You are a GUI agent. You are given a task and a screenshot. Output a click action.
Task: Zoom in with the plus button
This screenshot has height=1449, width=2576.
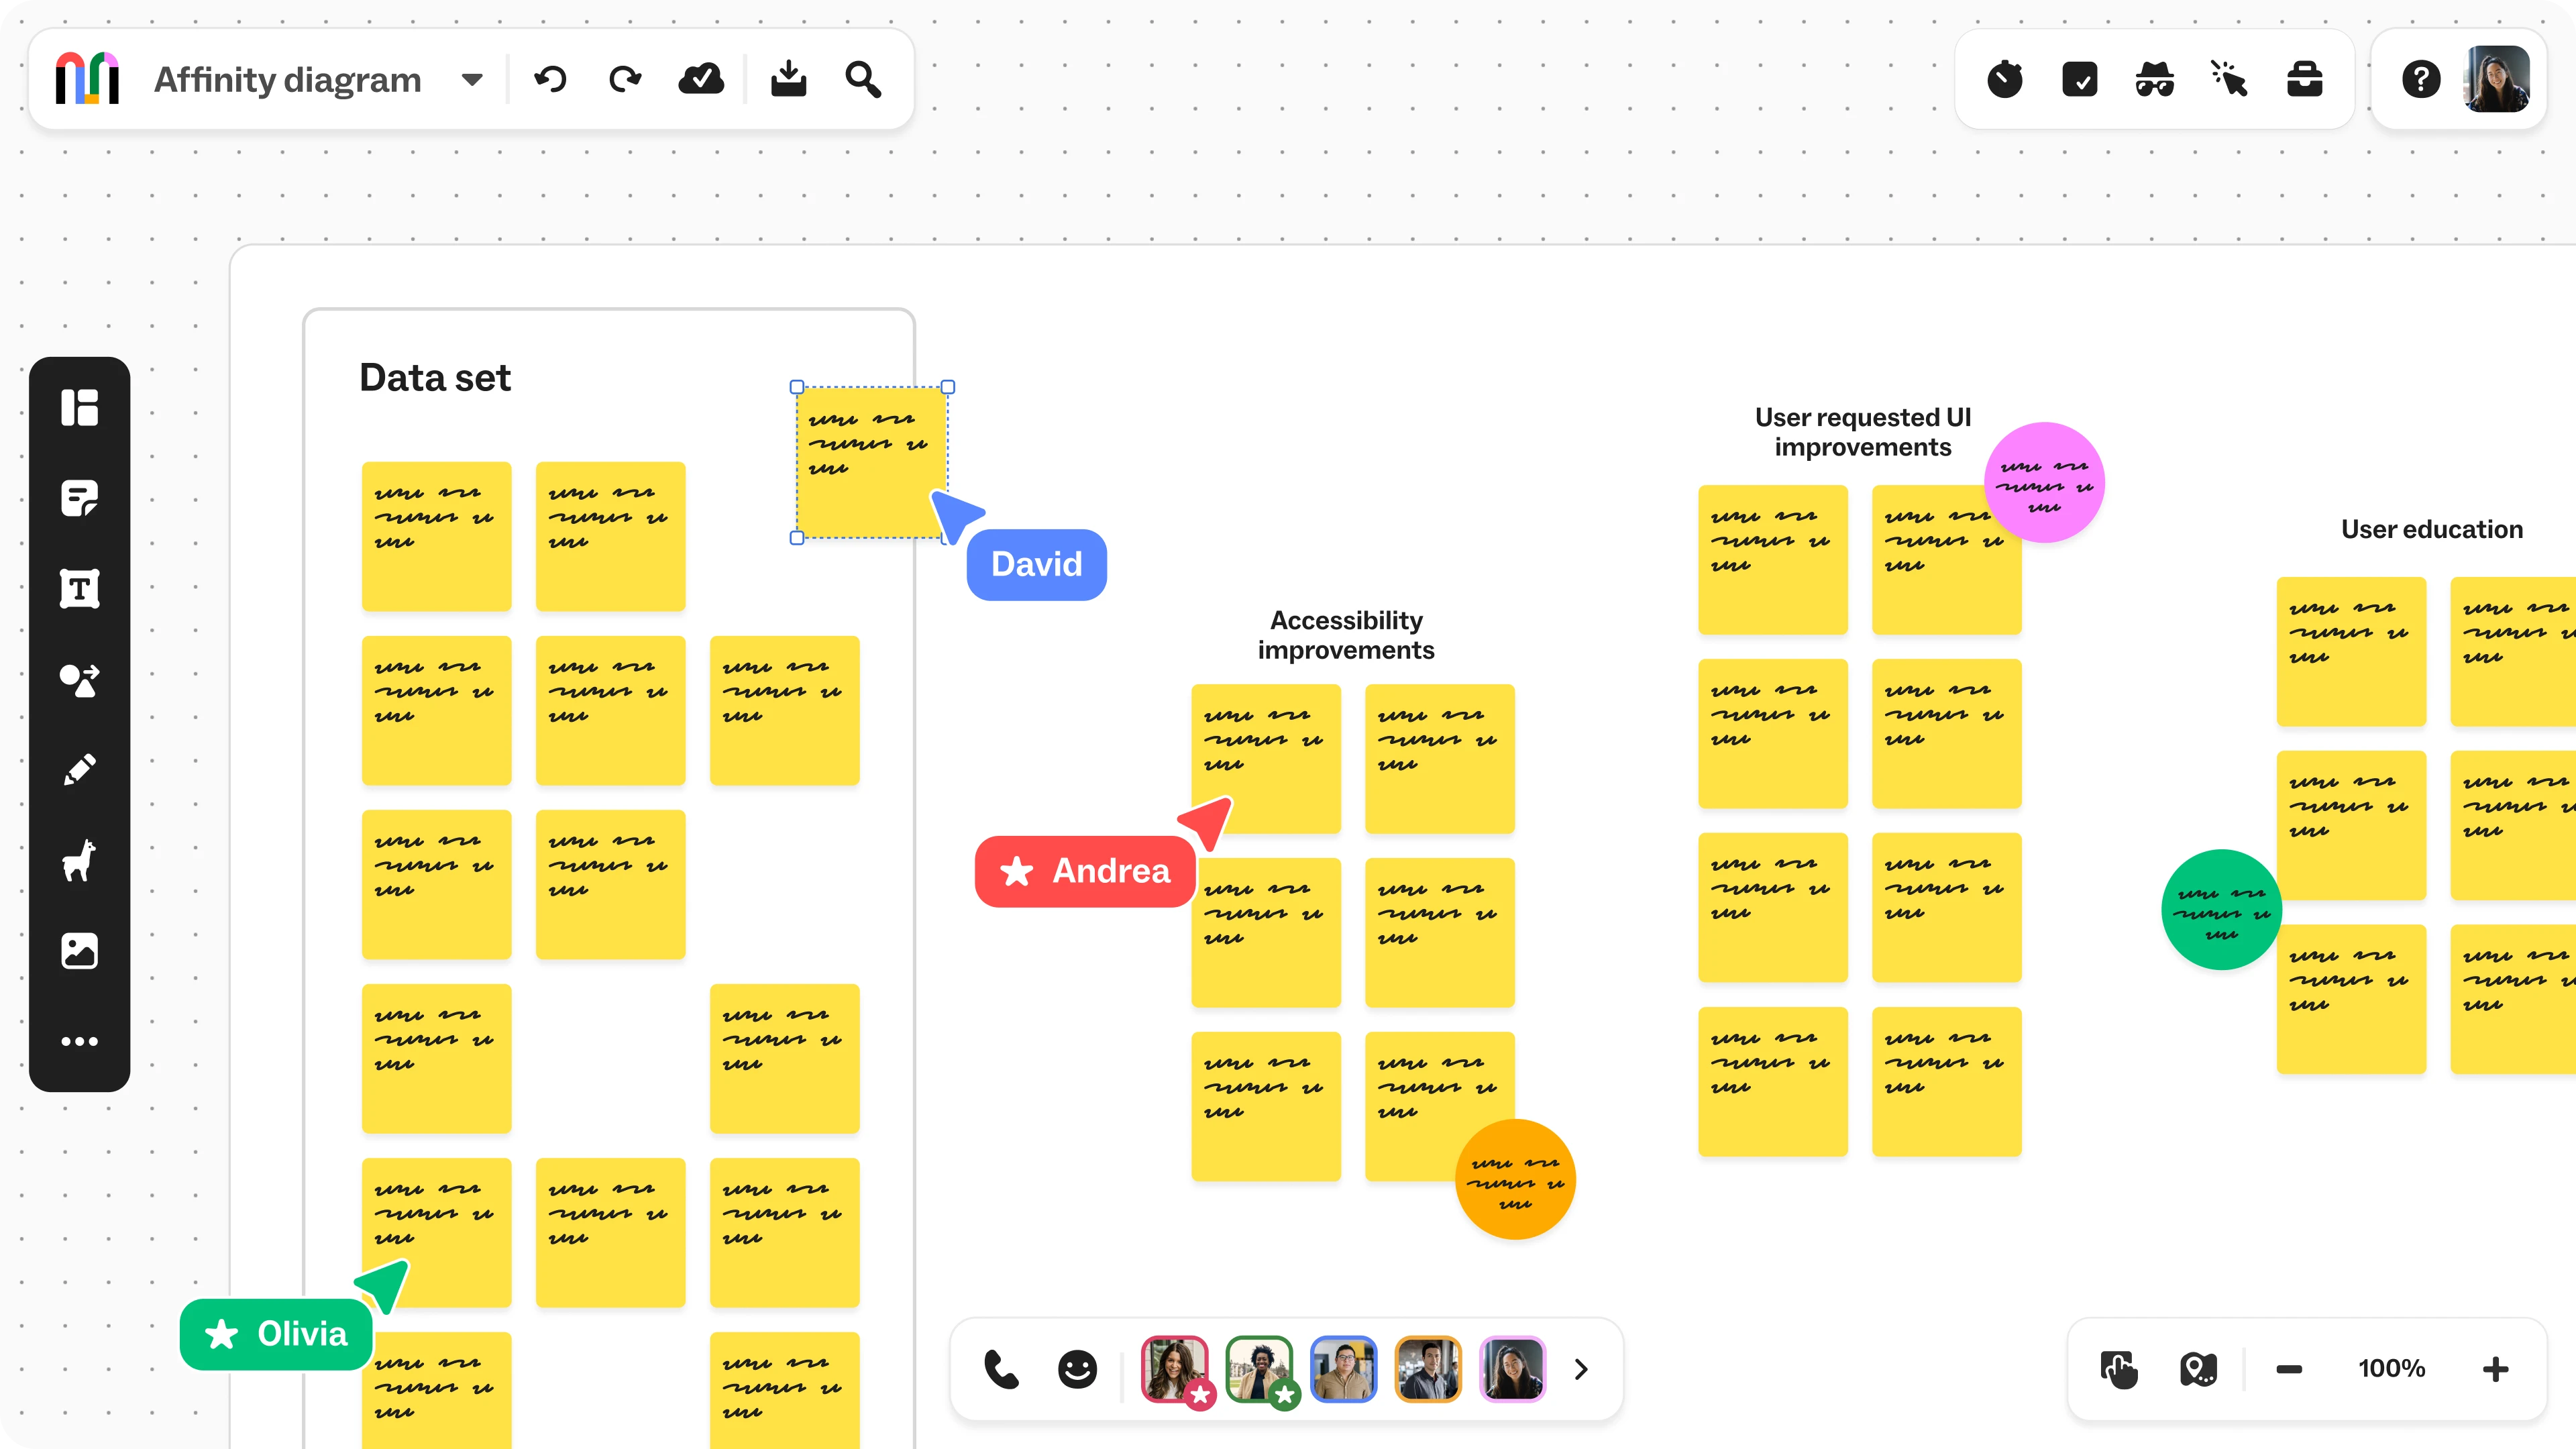[2495, 1369]
